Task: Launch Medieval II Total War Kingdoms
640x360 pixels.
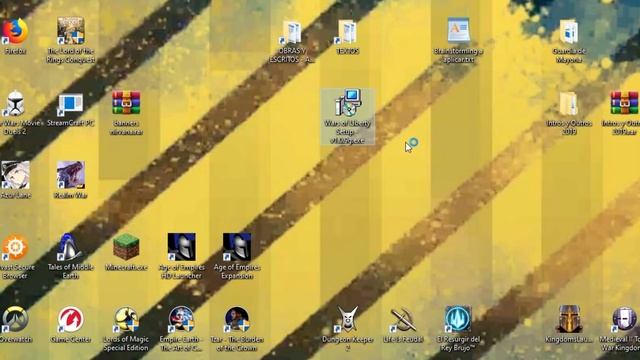Action: click(x=624, y=319)
